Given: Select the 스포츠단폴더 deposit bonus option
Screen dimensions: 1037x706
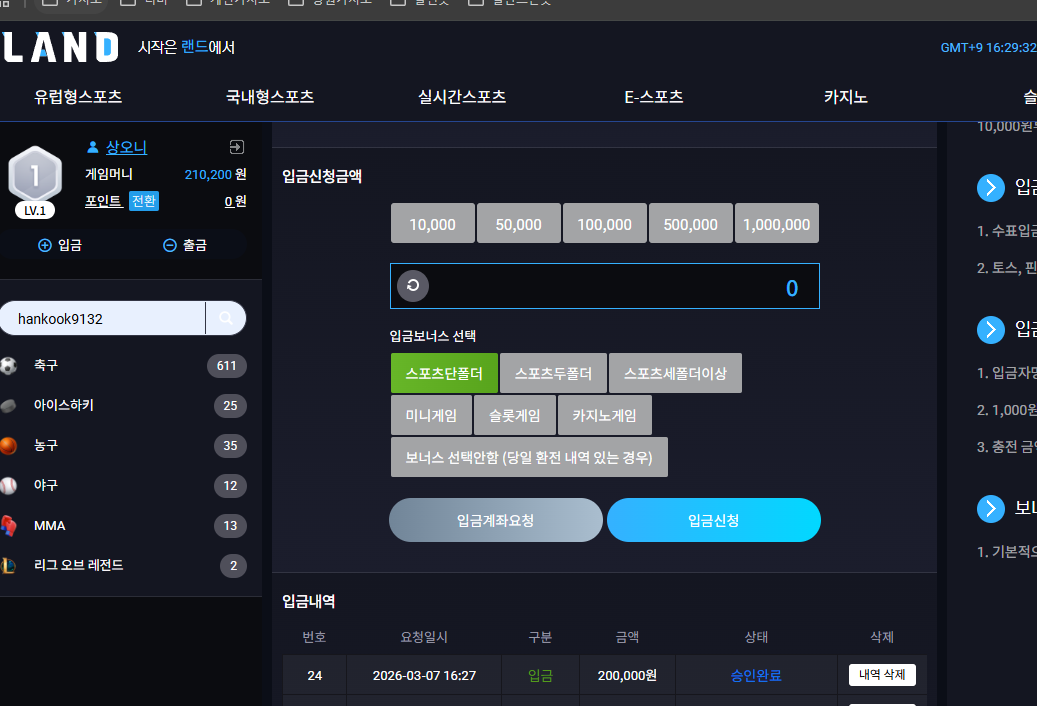Looking at the screenshot, I should click(x=444, y=373).
